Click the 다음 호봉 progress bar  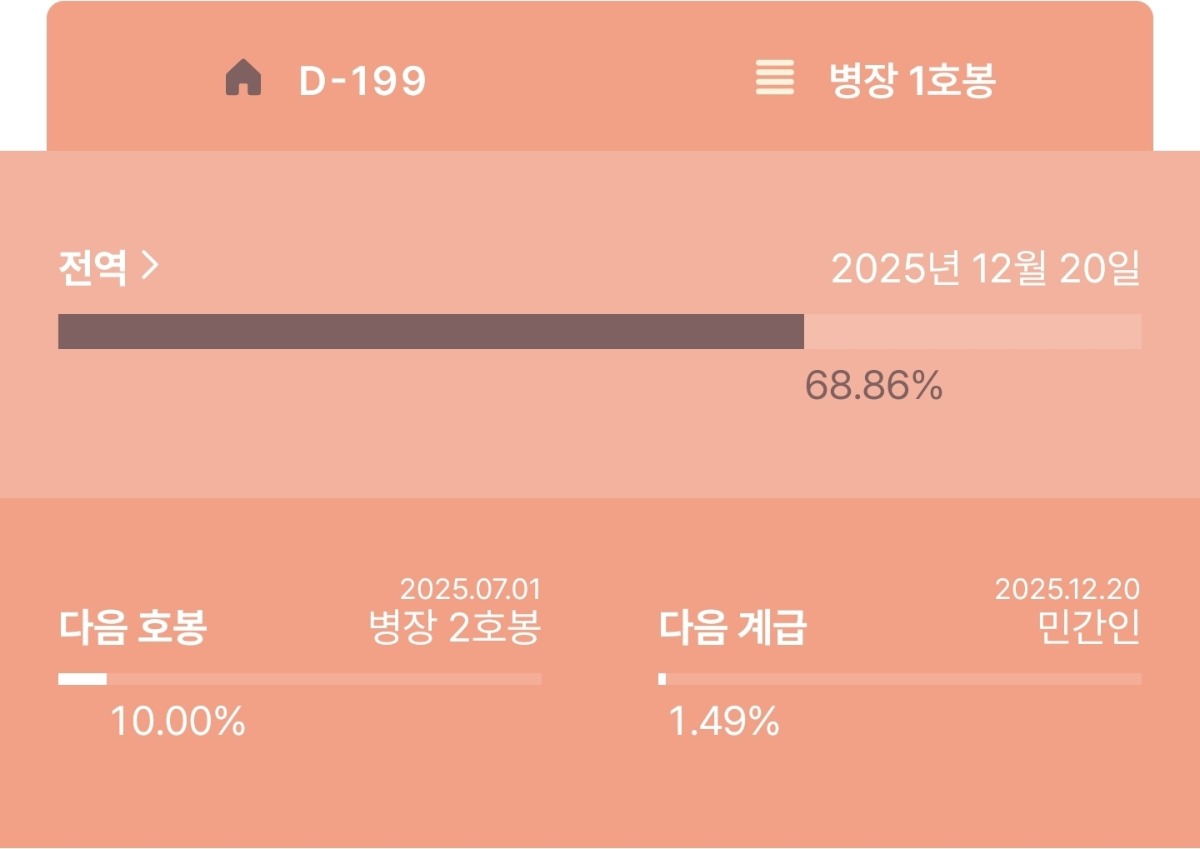click(300, 679)
